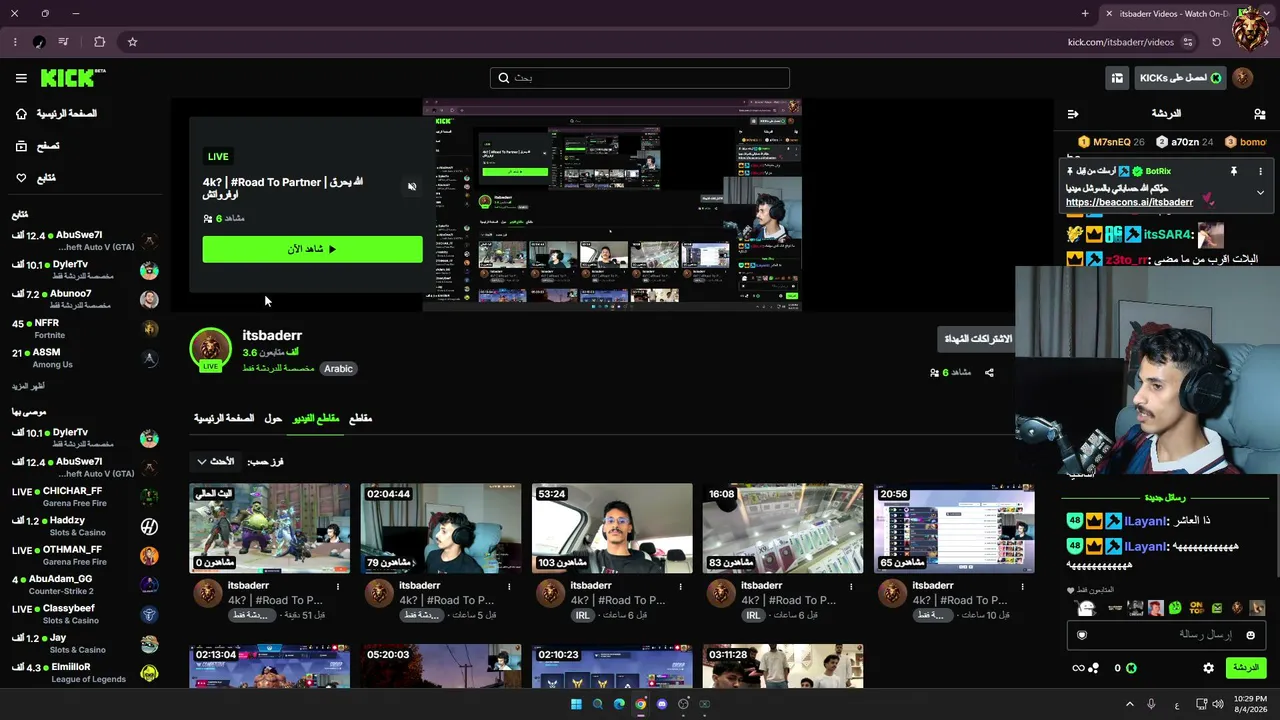Play the 53:24 video thumbnail
Screen dimensions: 1280x720
click(612, 529)
